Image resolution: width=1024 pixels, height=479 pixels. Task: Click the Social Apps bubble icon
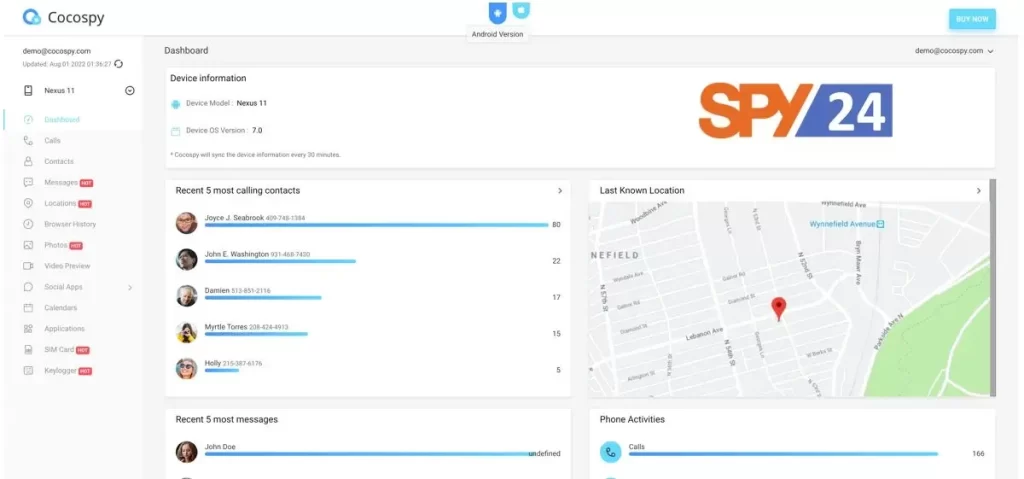(28, 287)
